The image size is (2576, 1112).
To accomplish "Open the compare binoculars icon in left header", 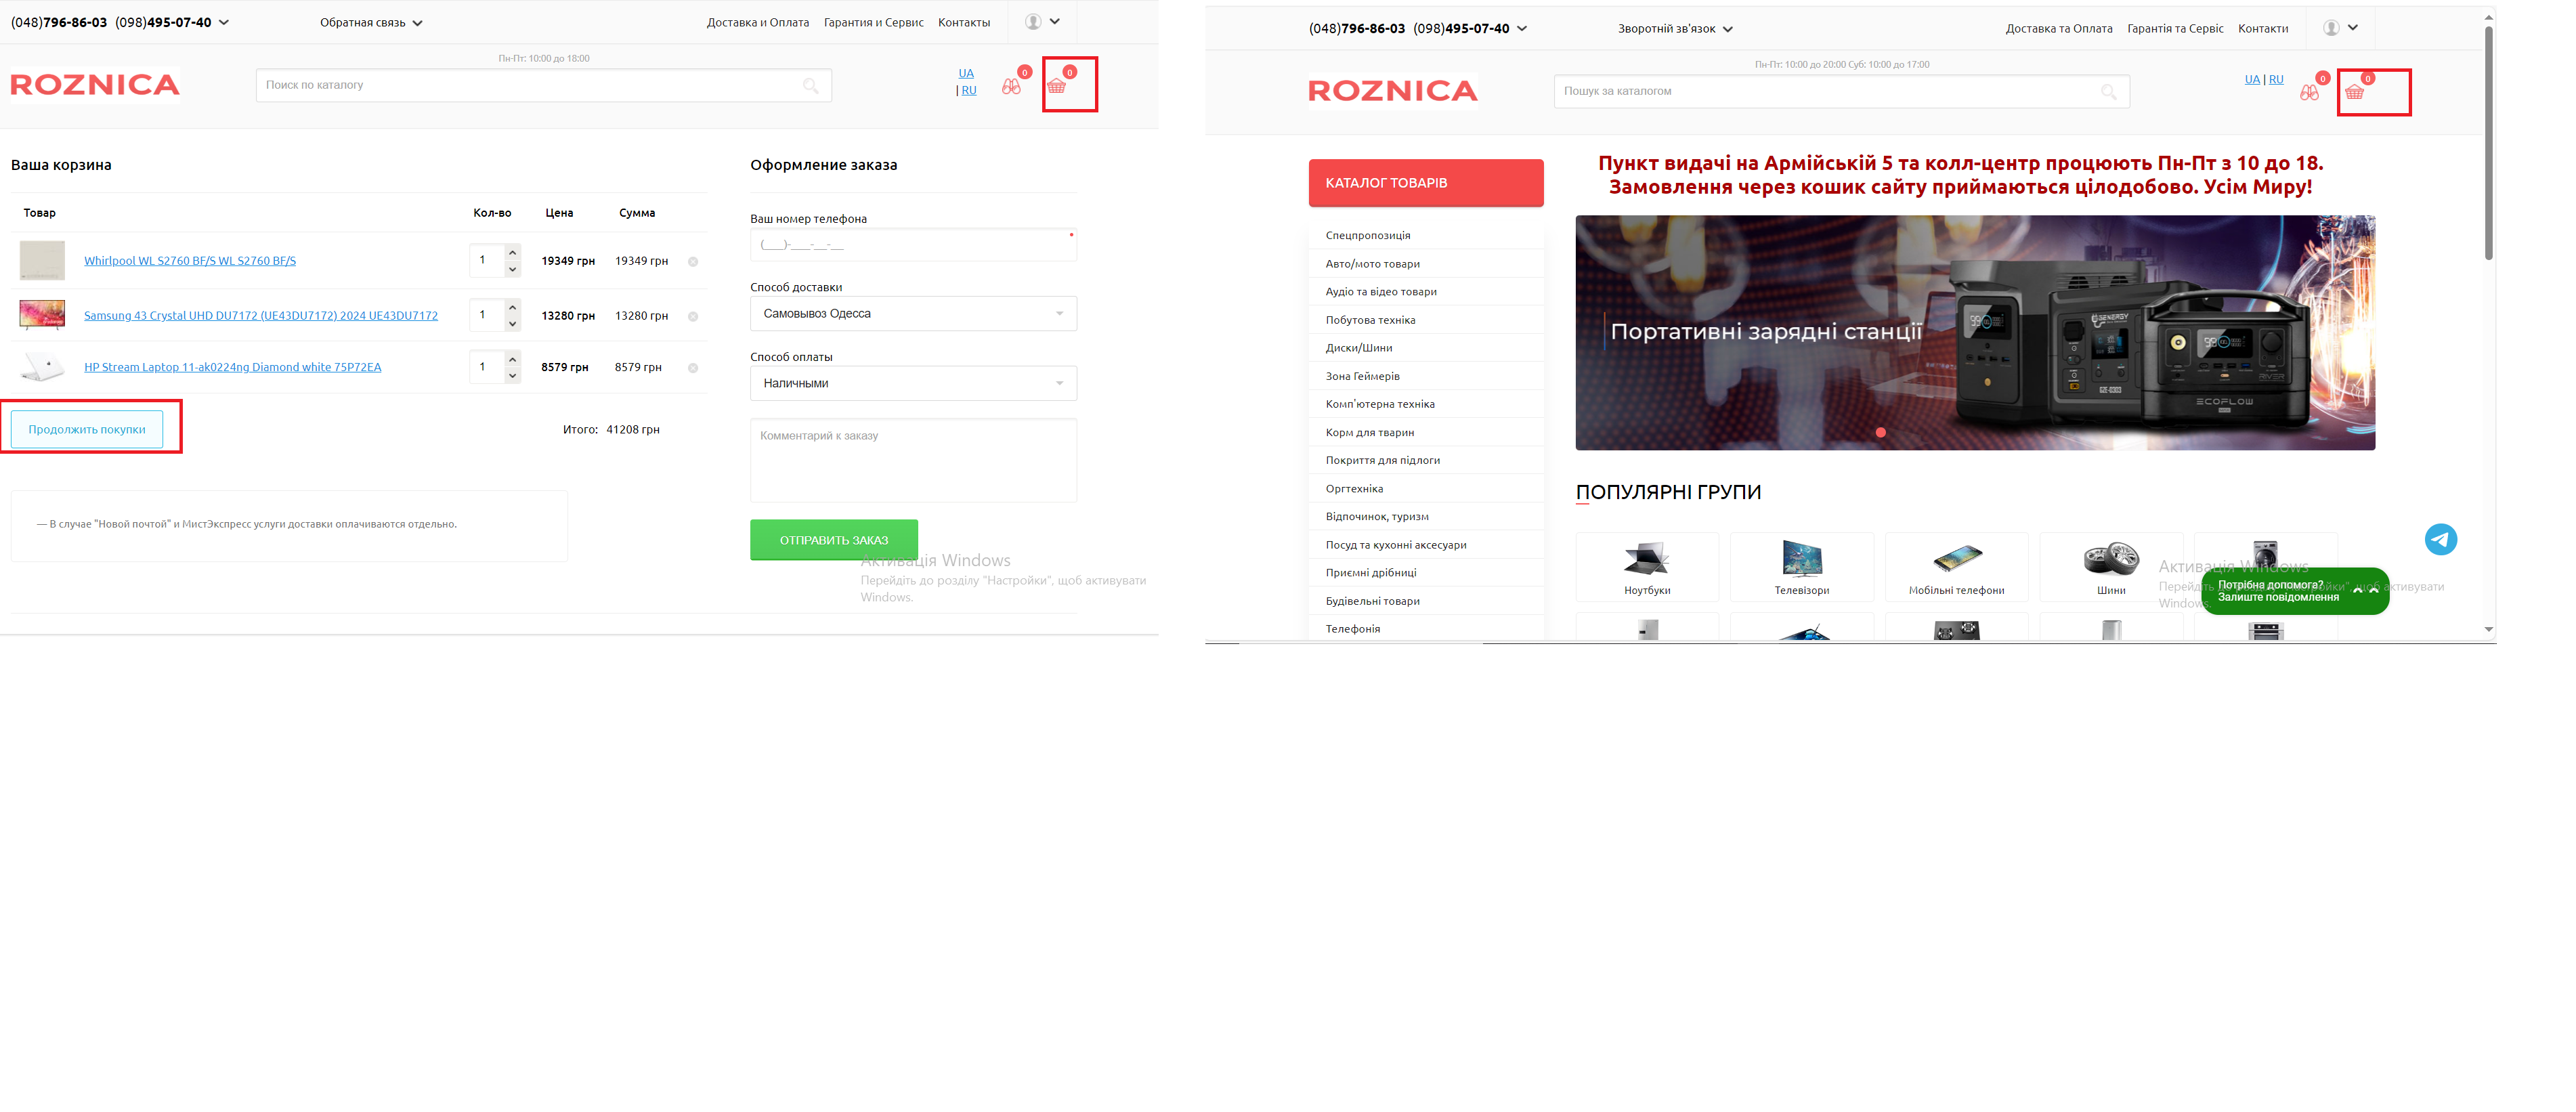I will pyautogui.click(x=1011, y=87).
